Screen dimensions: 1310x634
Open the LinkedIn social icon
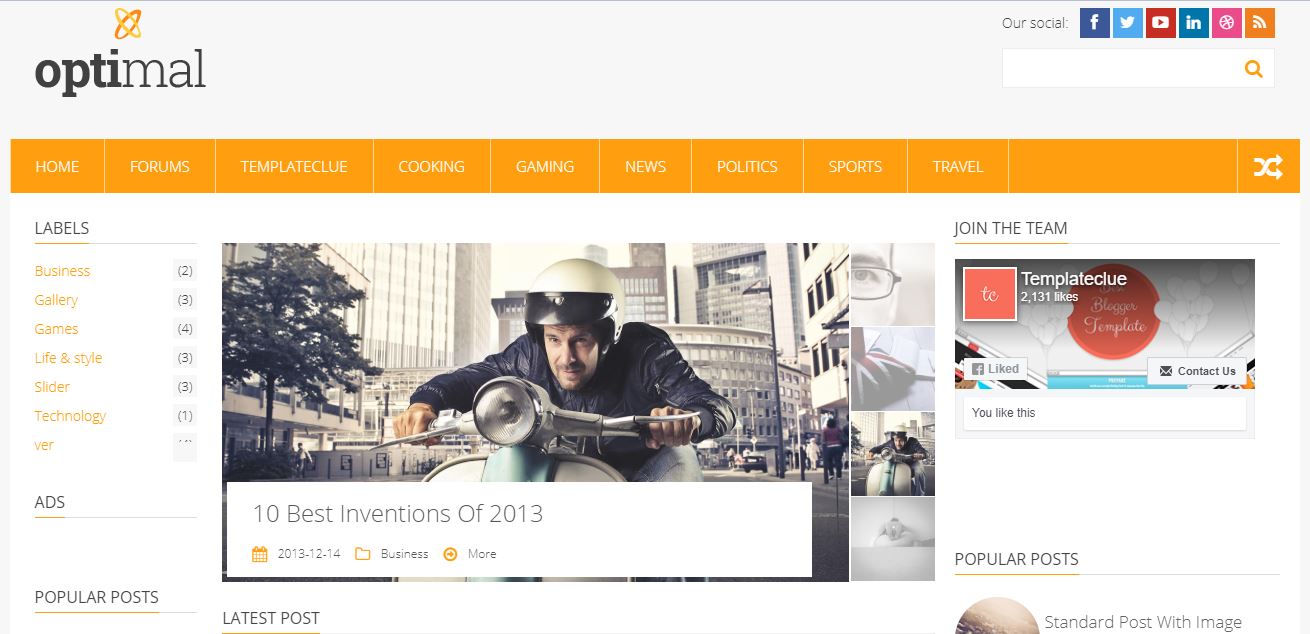(x=1194, y=22)
